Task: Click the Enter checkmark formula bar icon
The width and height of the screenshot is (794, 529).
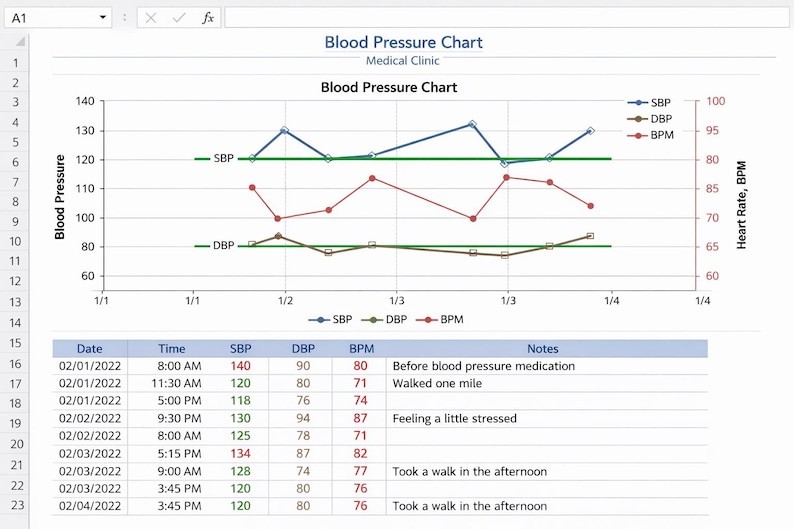Action: click(x=179, y=18)
